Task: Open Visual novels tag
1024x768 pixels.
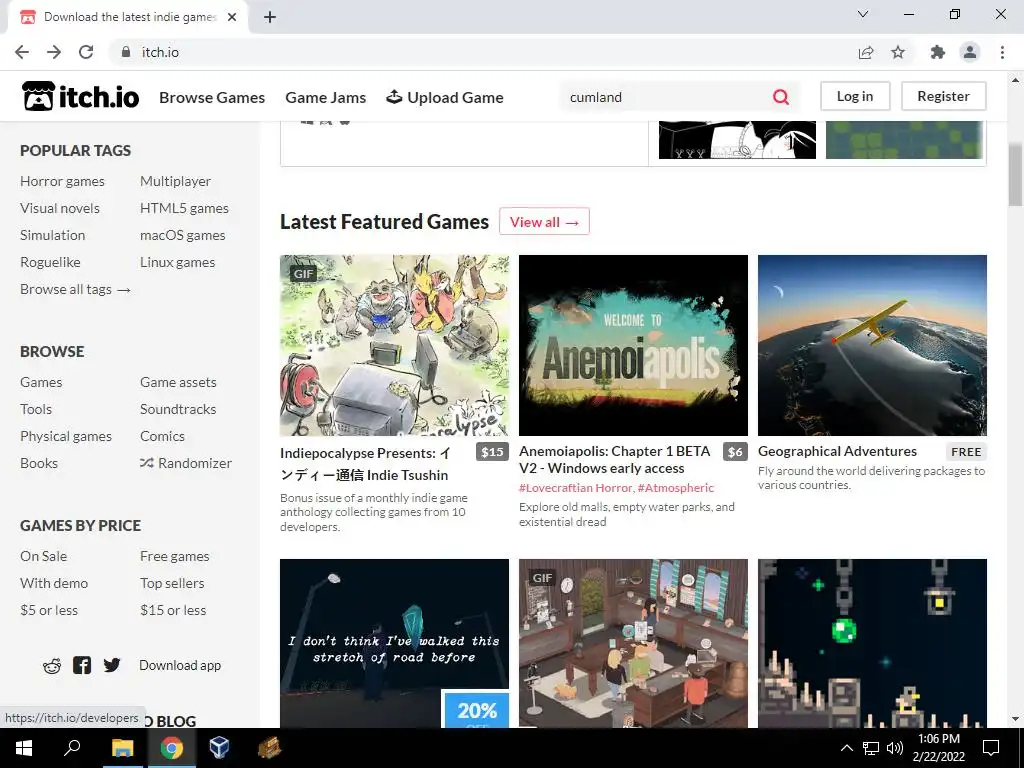Action: (60, 208)
